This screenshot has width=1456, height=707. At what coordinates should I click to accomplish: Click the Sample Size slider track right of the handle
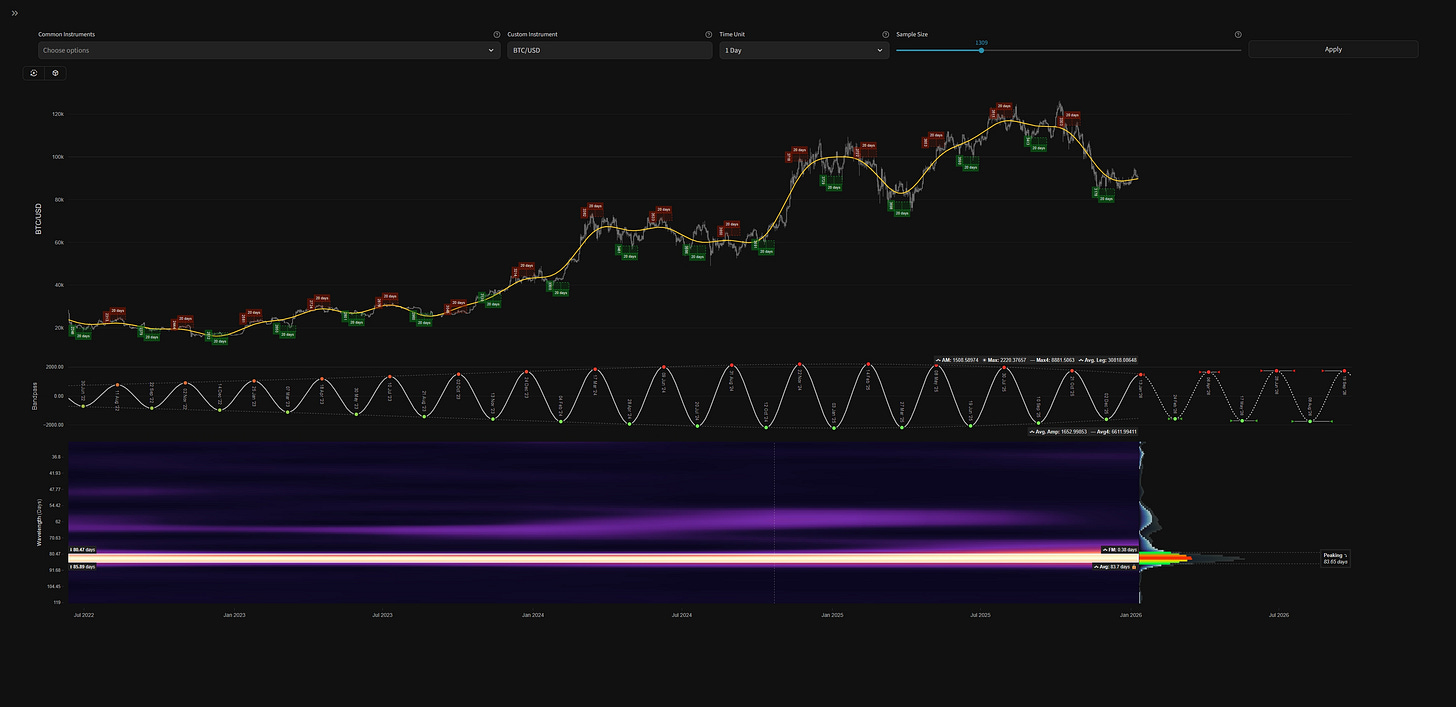click(x=1112, y=50)
